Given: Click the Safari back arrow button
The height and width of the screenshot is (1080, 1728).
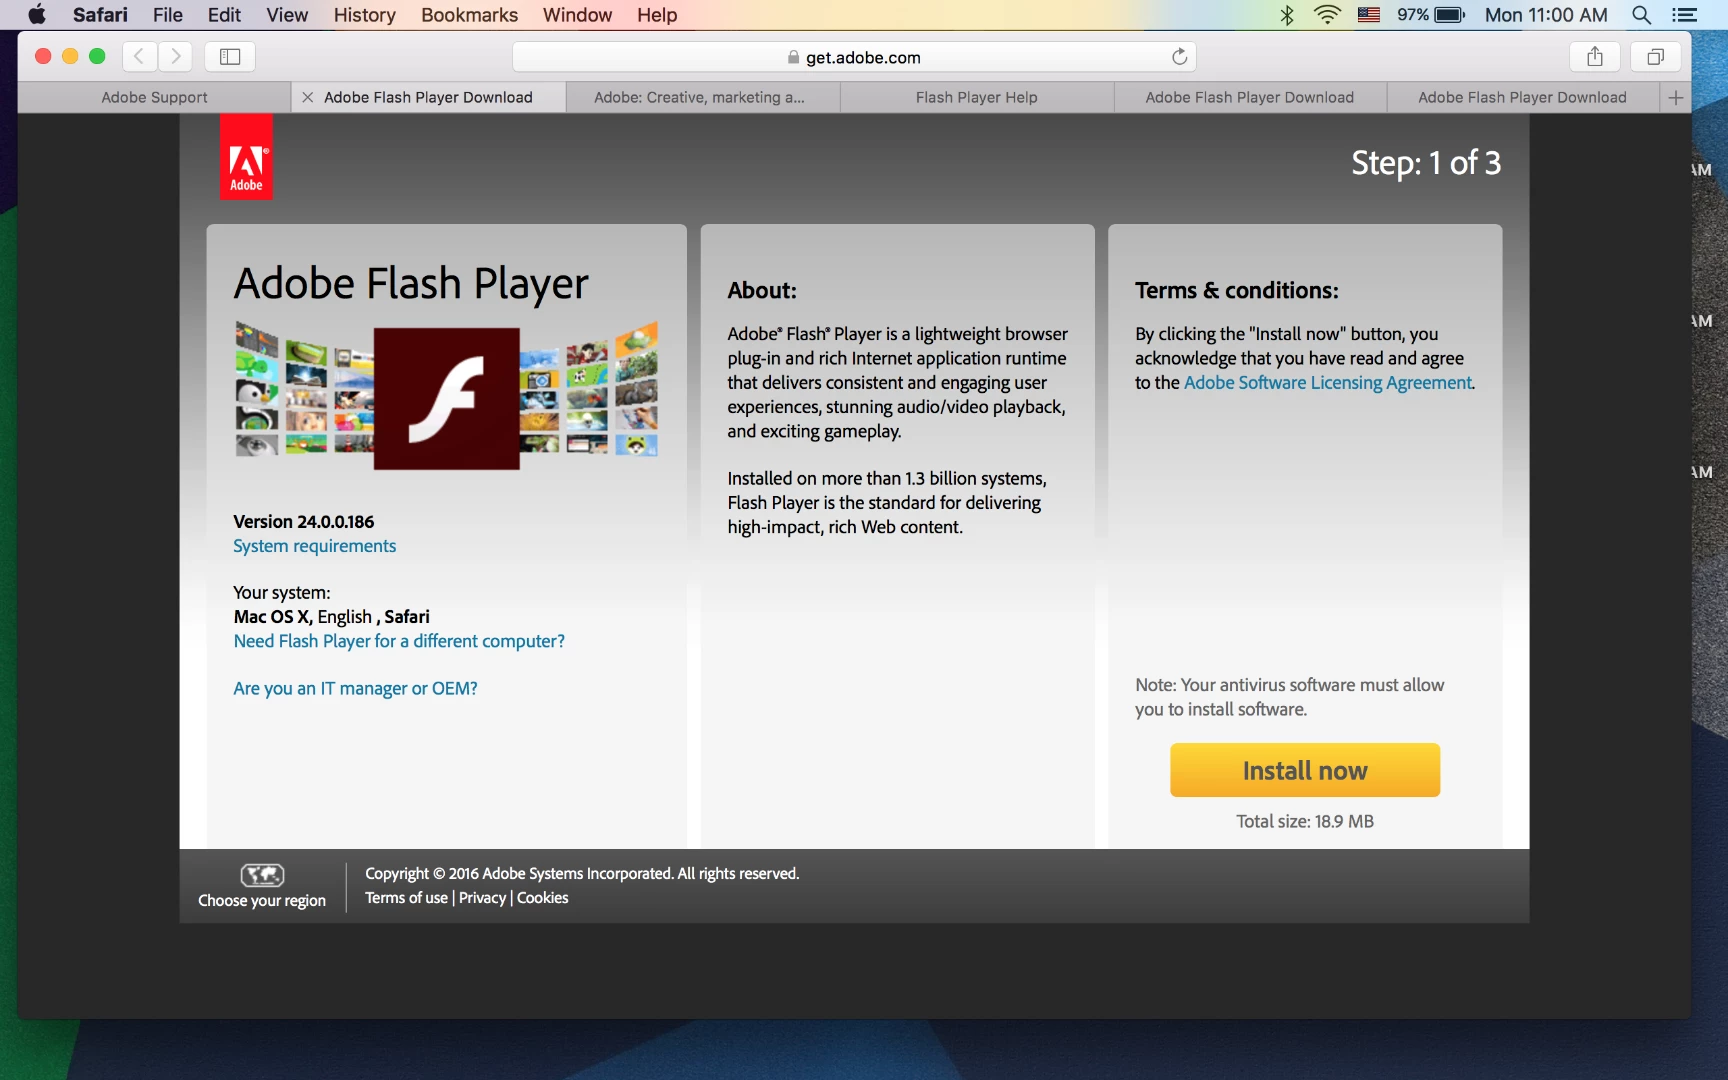Looking at the screenshot, I should click(x=140, y=56).
